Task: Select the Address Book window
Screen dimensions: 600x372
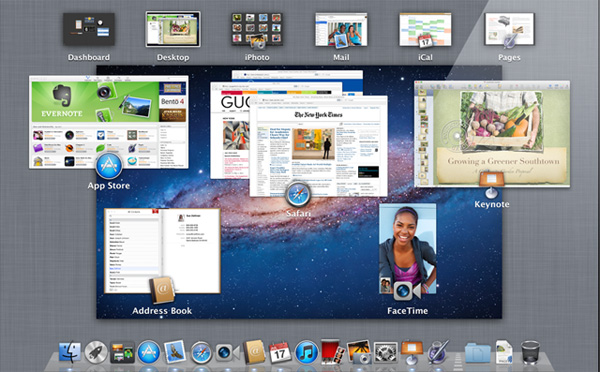Action: pos(162,251)
